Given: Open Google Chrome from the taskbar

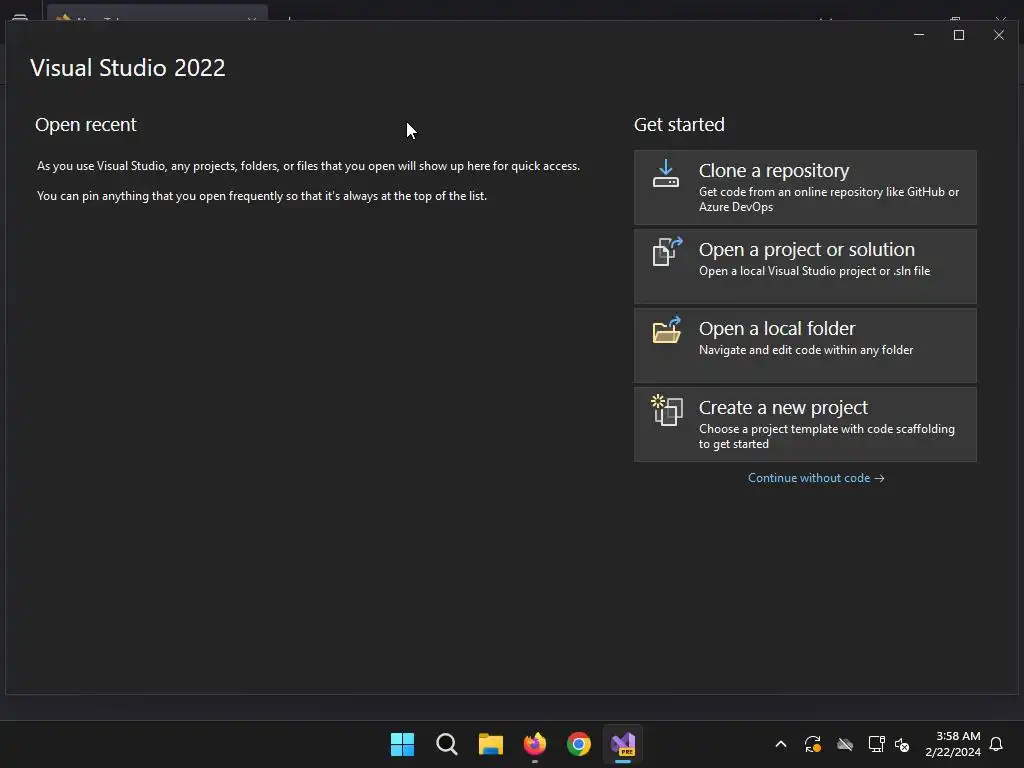Looking at the screenshot, I should [579, 744].
